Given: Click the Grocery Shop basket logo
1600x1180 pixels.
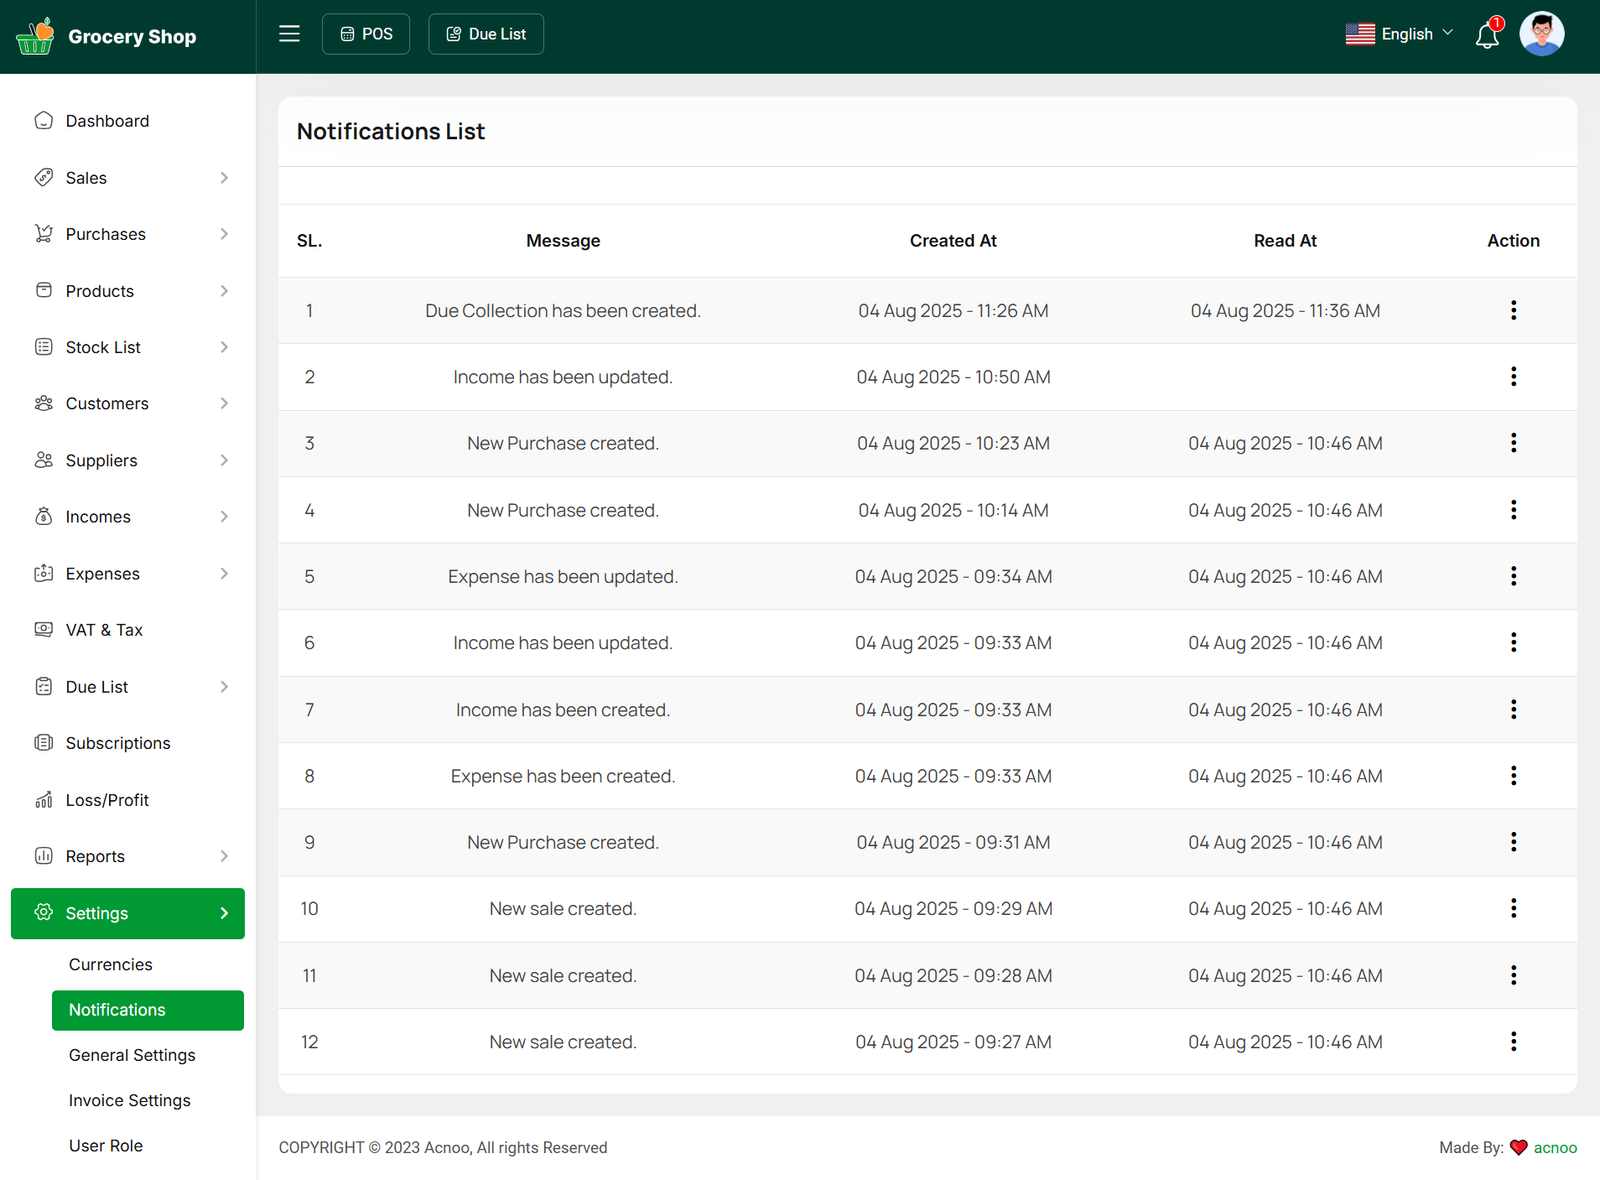Looking at the screenshot, I should 35,36.
